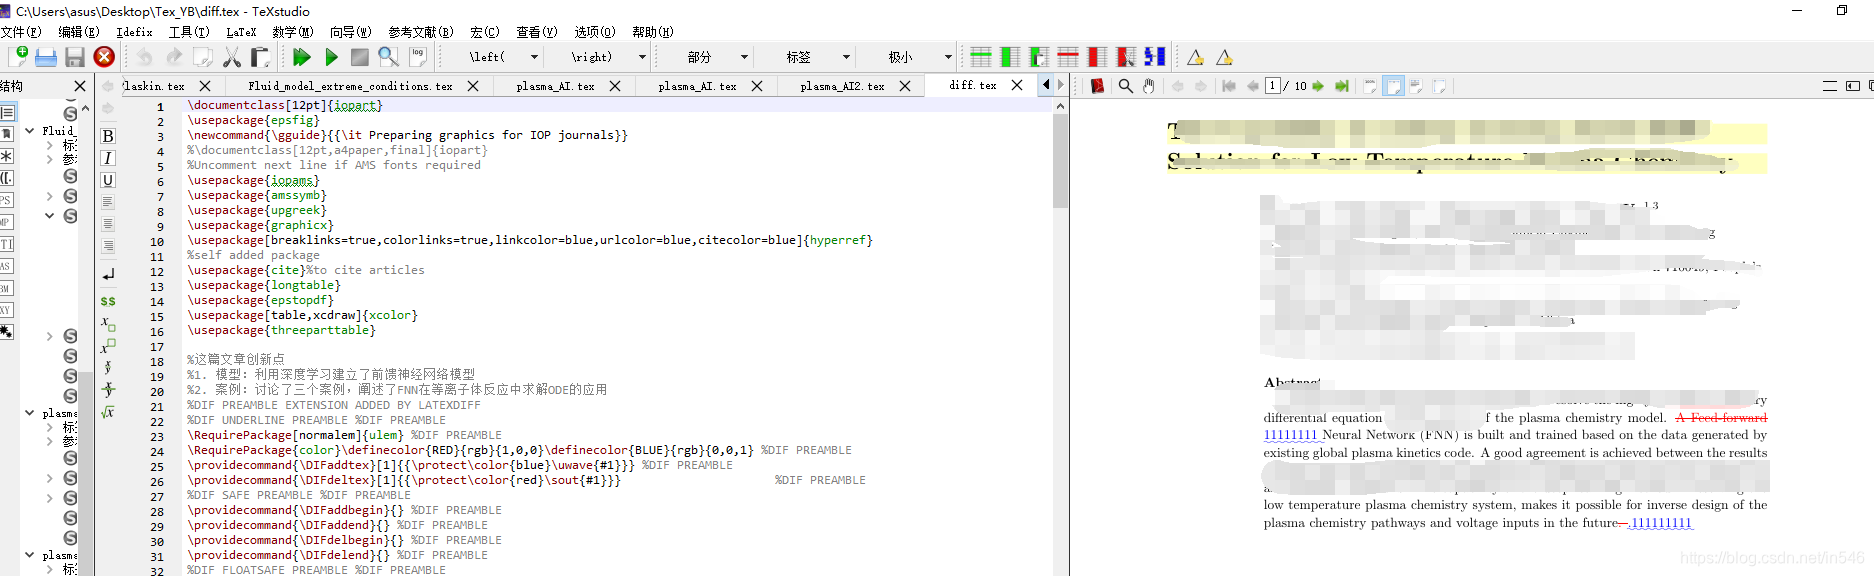Apply underline with the U icon
1874x576 pixels.
[x=108, y=180]
